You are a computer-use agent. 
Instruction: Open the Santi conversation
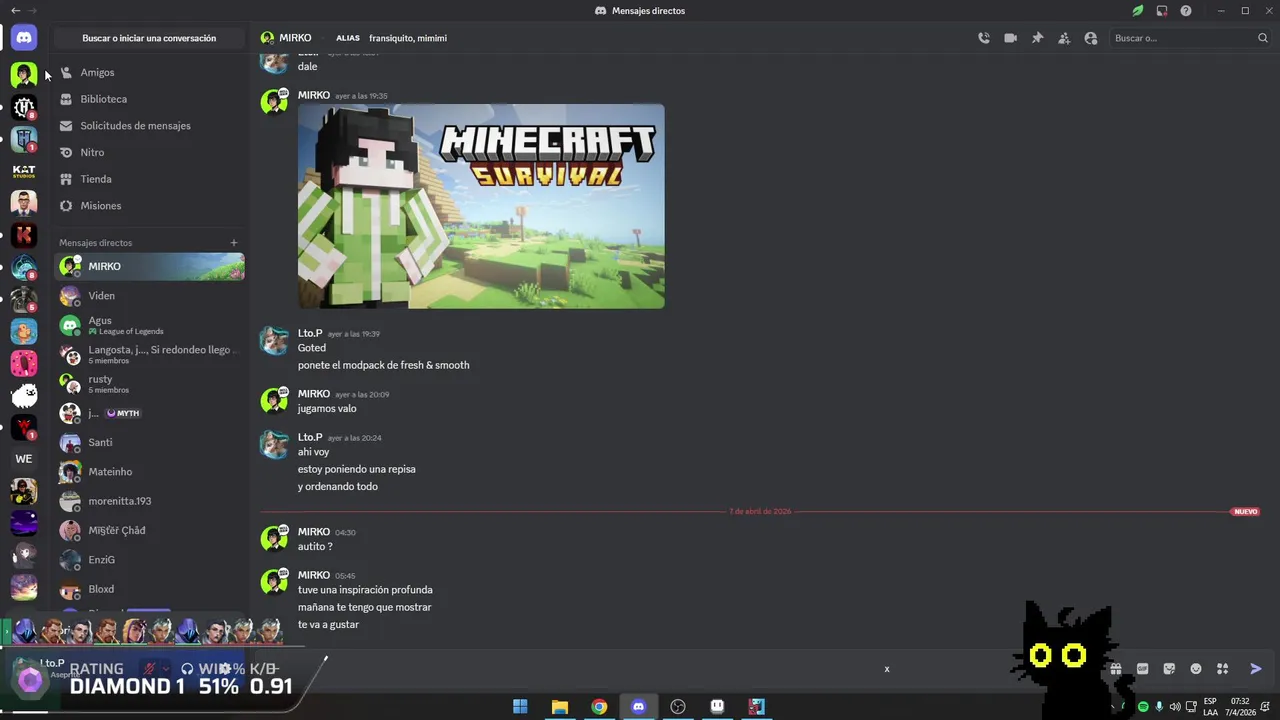(x=149, y=442)
